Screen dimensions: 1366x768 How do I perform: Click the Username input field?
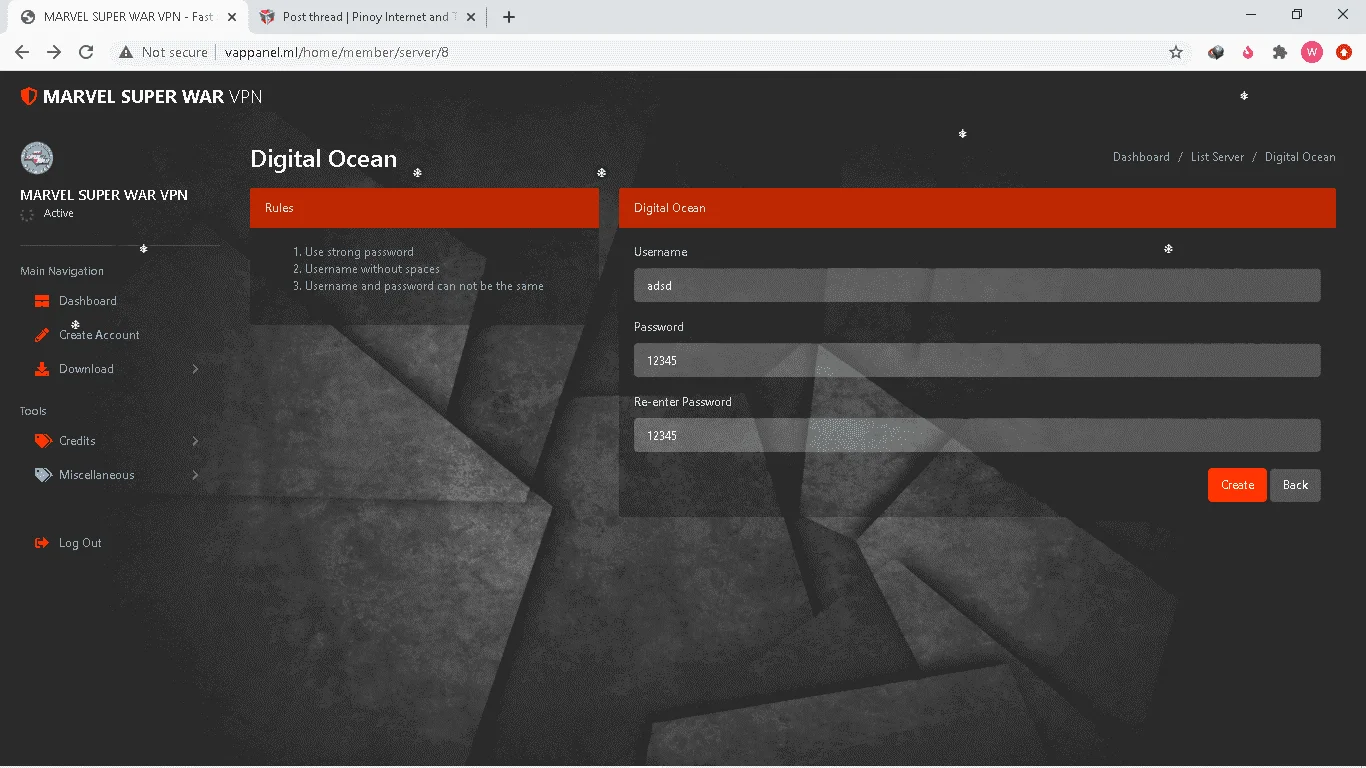pyautogui.click(x=977, y=285)
